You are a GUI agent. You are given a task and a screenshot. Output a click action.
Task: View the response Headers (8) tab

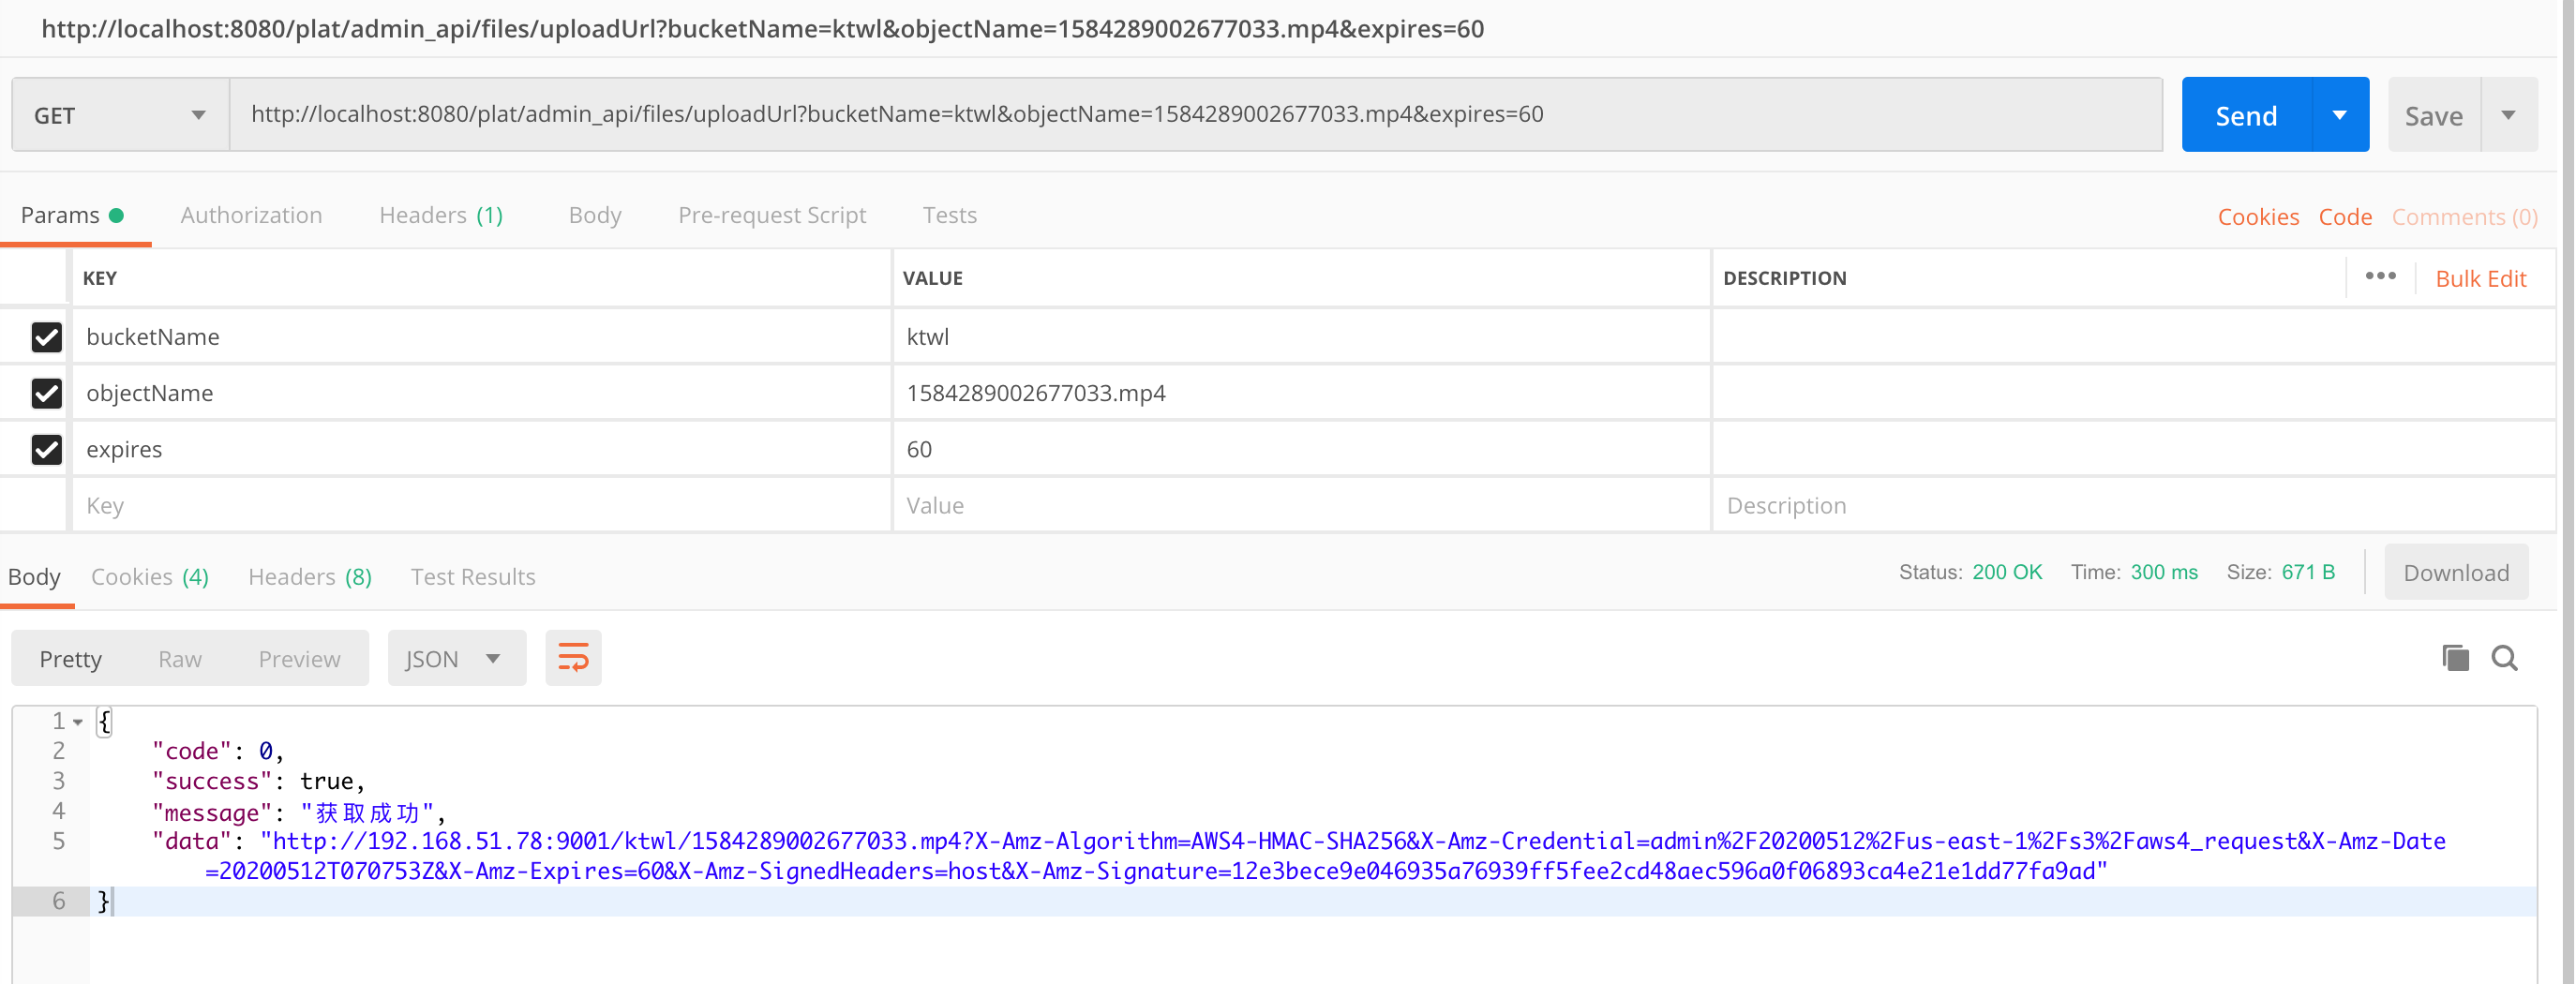(308, 576)
